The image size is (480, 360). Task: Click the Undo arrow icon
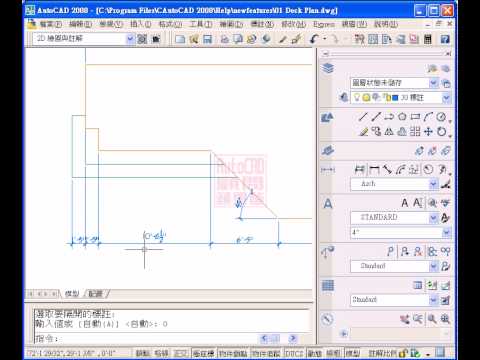click(x=314, y=39)
